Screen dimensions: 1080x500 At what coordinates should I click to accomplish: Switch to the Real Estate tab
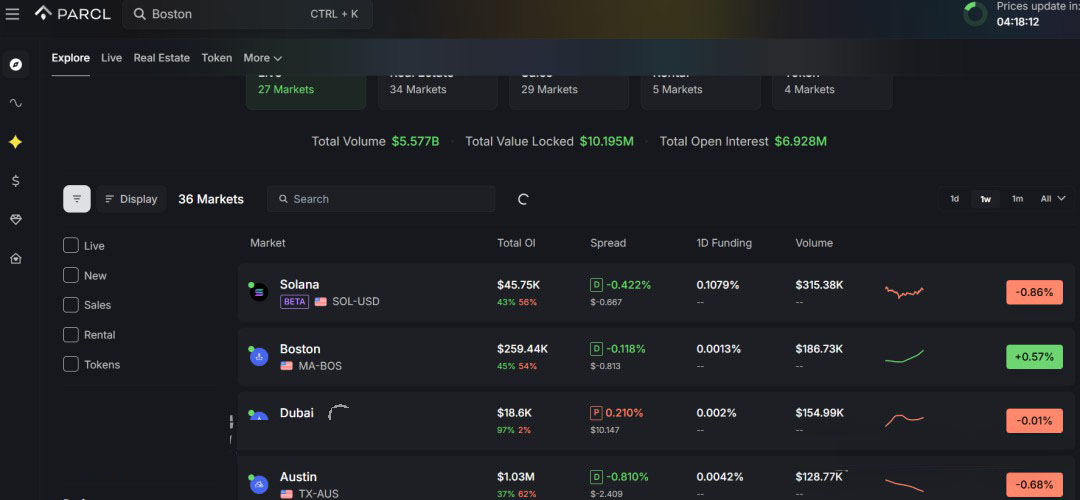[x=161, y=58]
